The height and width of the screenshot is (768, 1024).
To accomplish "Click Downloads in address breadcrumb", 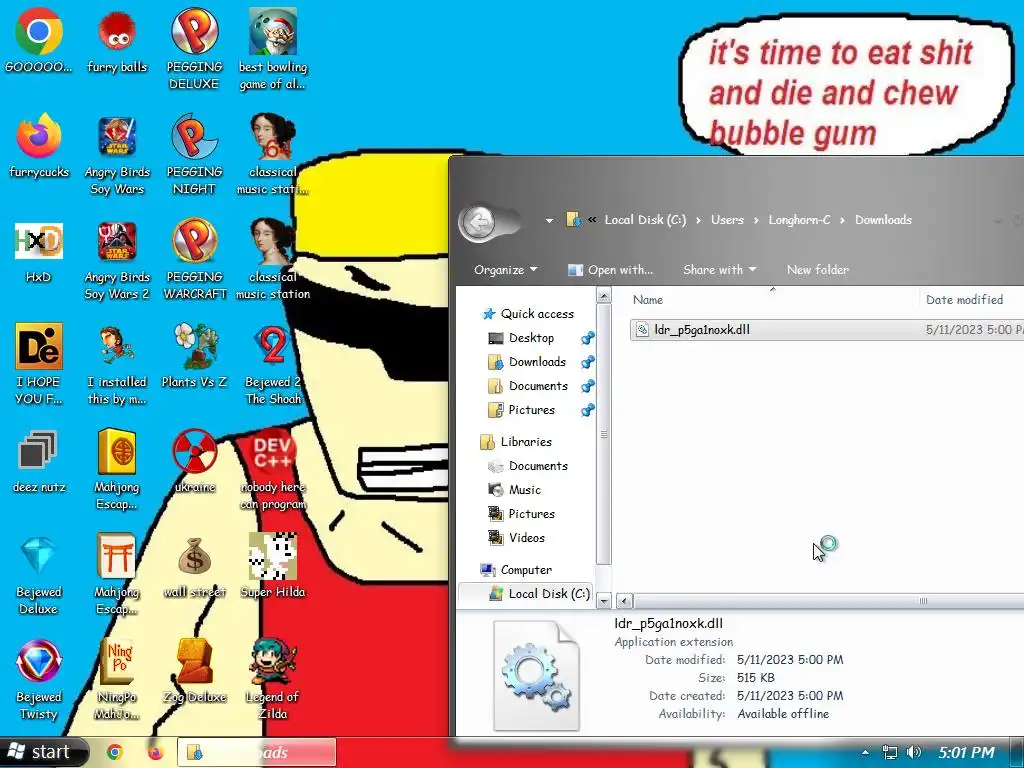I will tap(883, 220).
